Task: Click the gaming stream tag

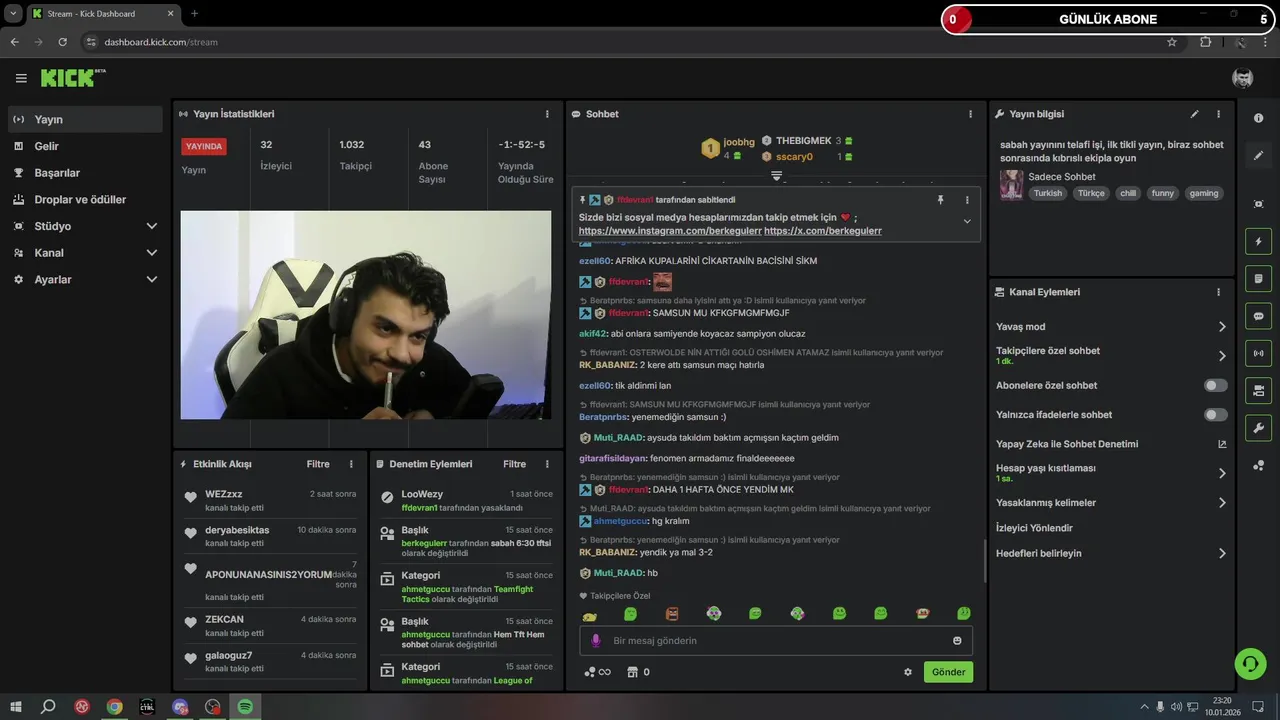Action: click(x=1204, y=193)
